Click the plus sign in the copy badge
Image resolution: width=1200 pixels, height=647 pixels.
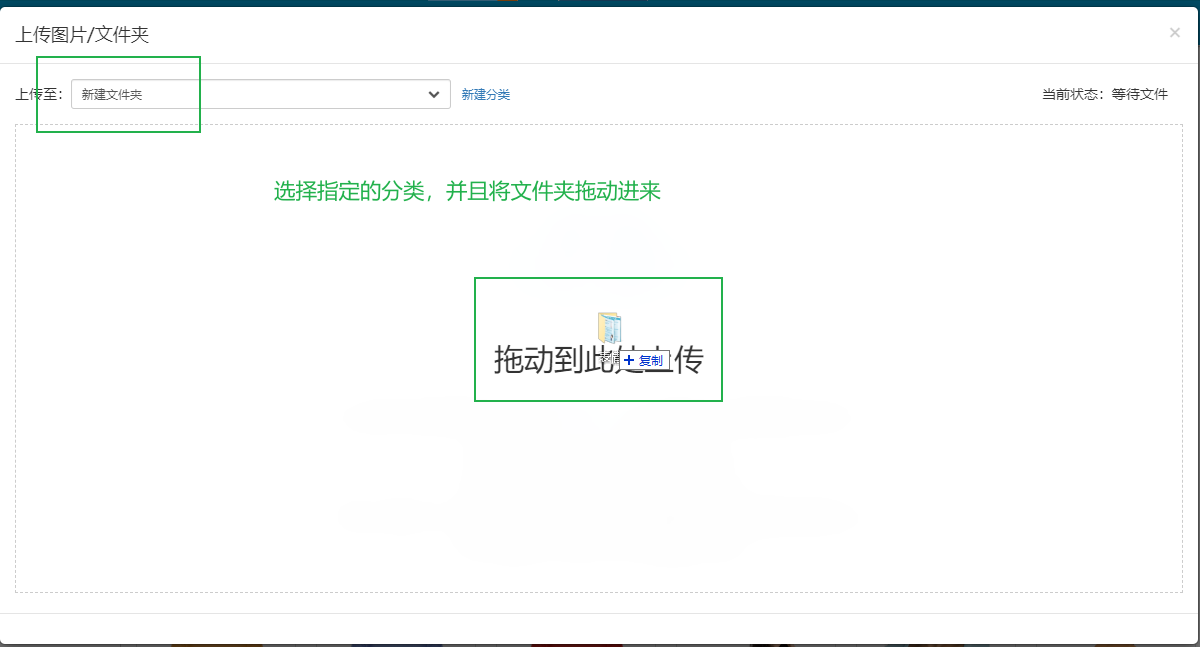coord(629,360)
